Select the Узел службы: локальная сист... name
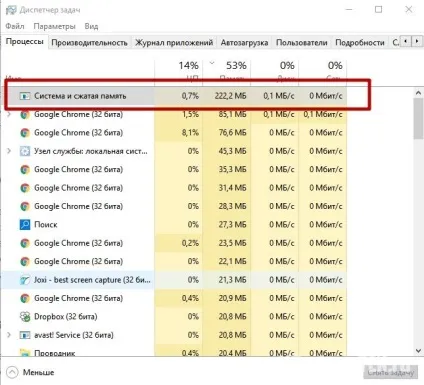Image resolution: width=424 pixels, height=385 pixels. 91,151
